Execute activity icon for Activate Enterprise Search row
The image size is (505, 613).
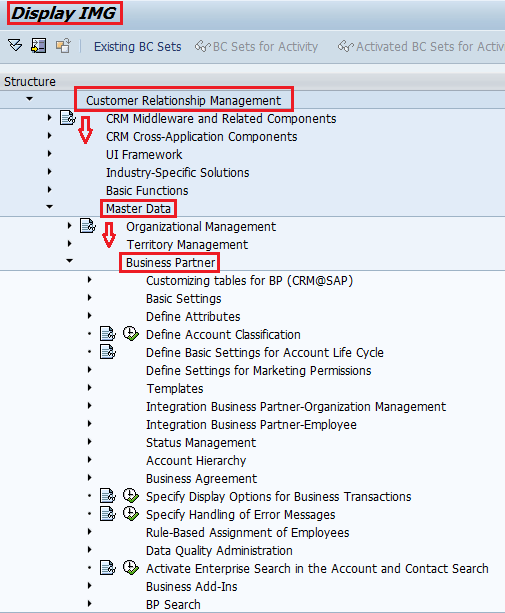[131, 568]
